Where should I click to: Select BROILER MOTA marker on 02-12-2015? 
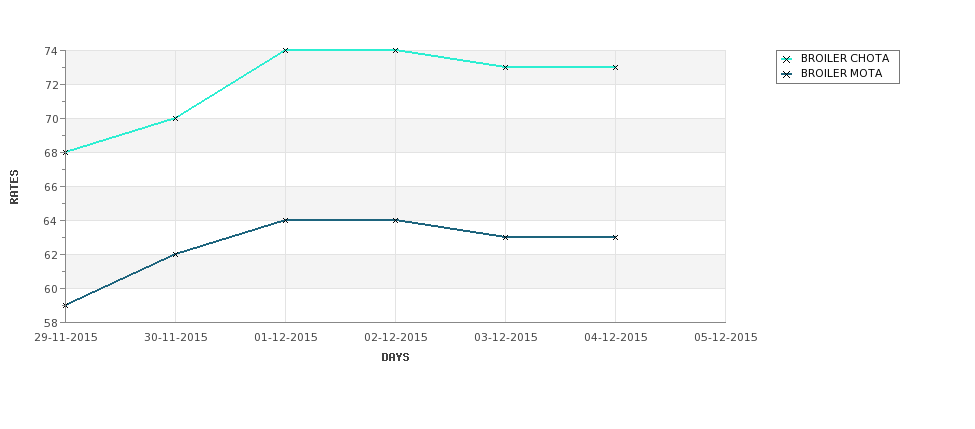395,220
